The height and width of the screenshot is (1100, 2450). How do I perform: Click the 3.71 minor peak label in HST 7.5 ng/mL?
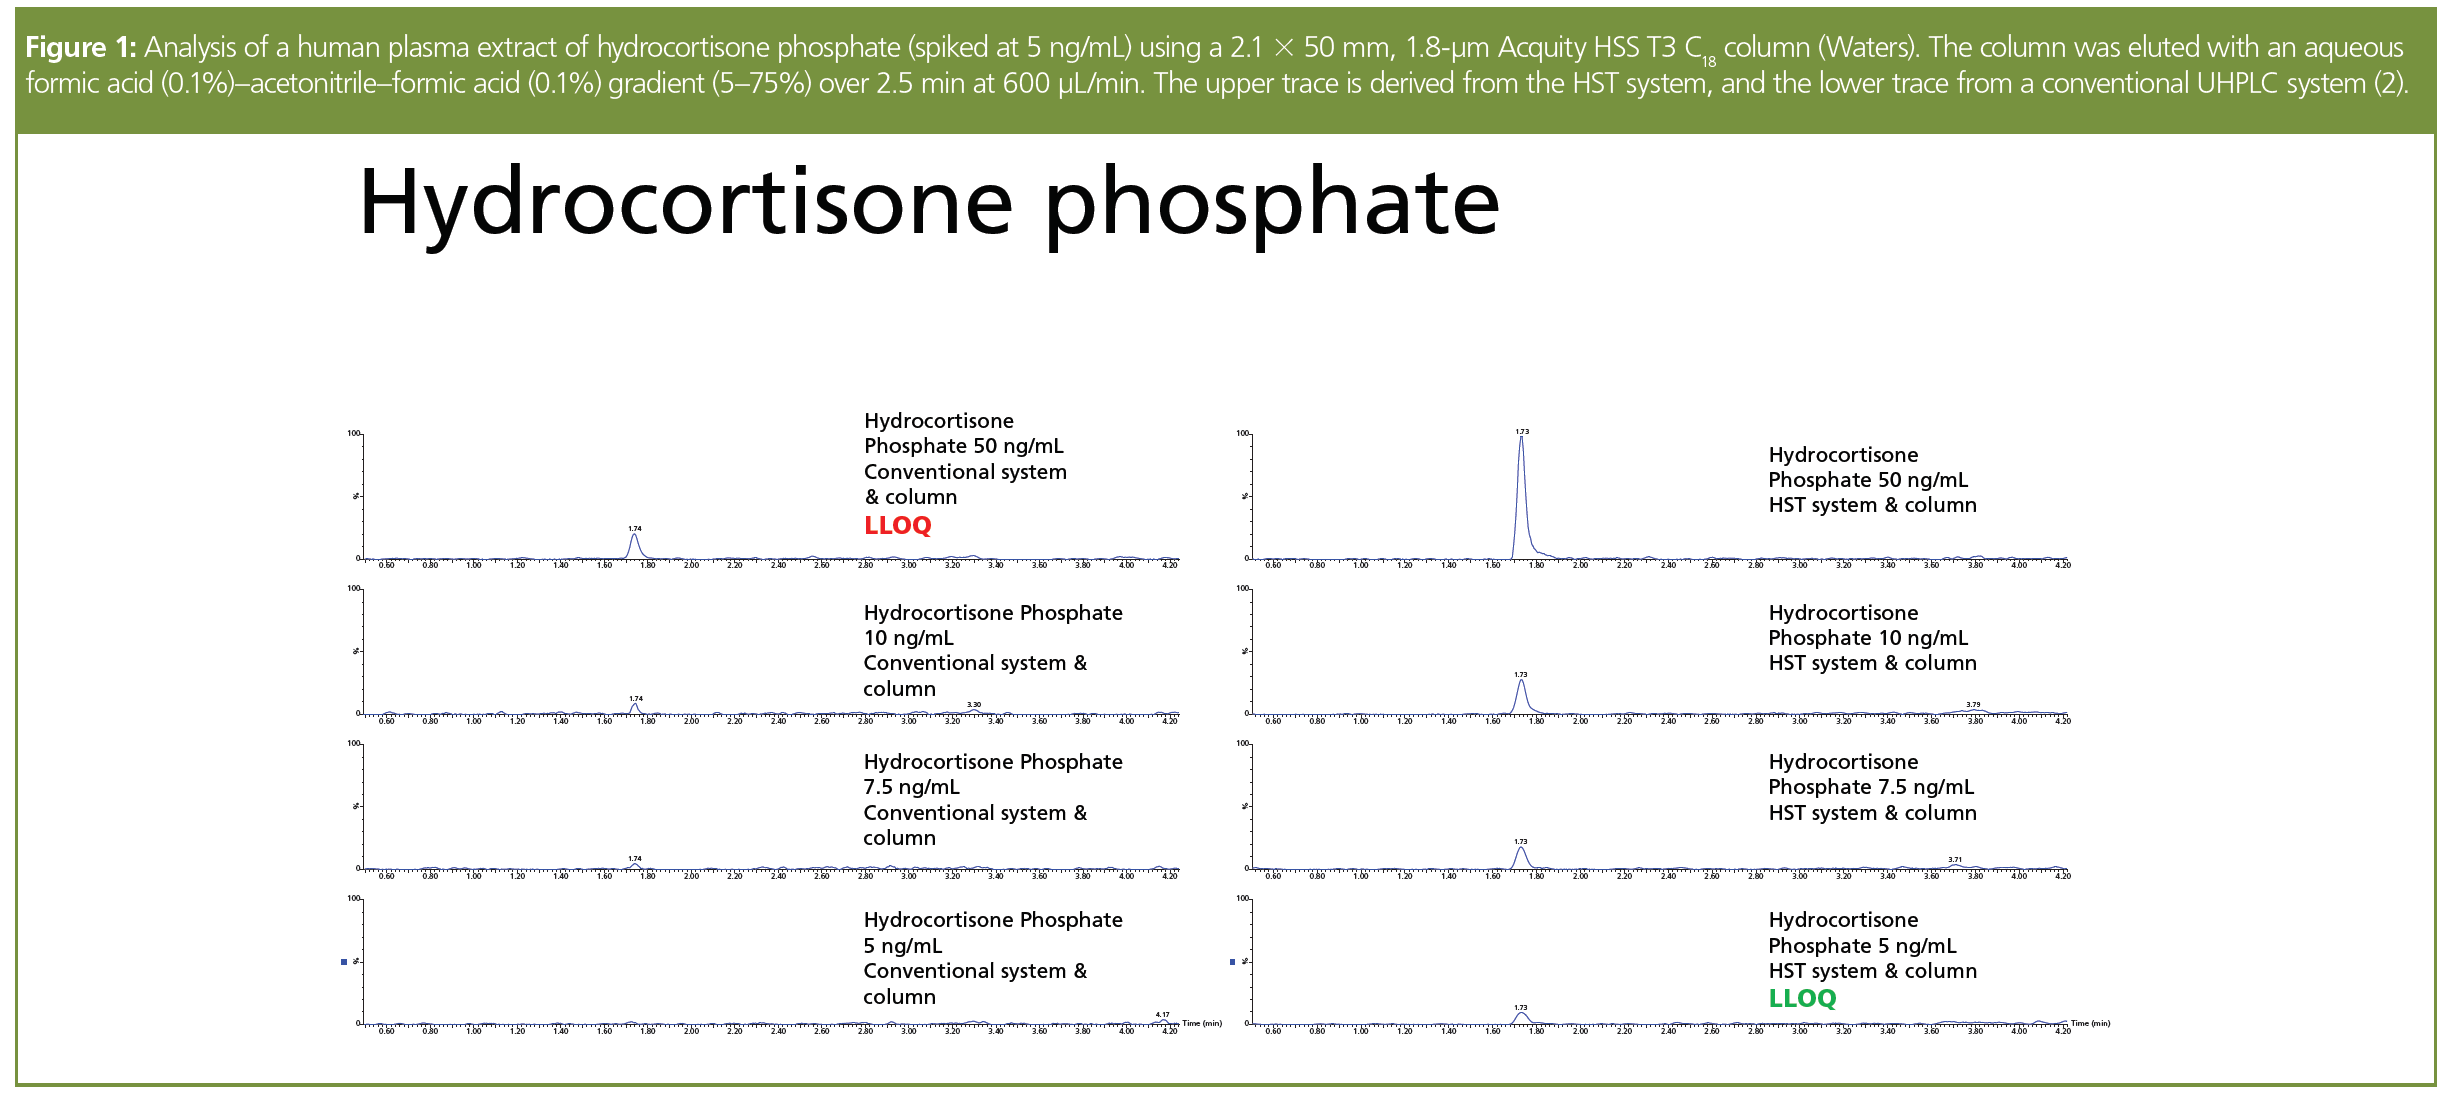point(1955,860)
